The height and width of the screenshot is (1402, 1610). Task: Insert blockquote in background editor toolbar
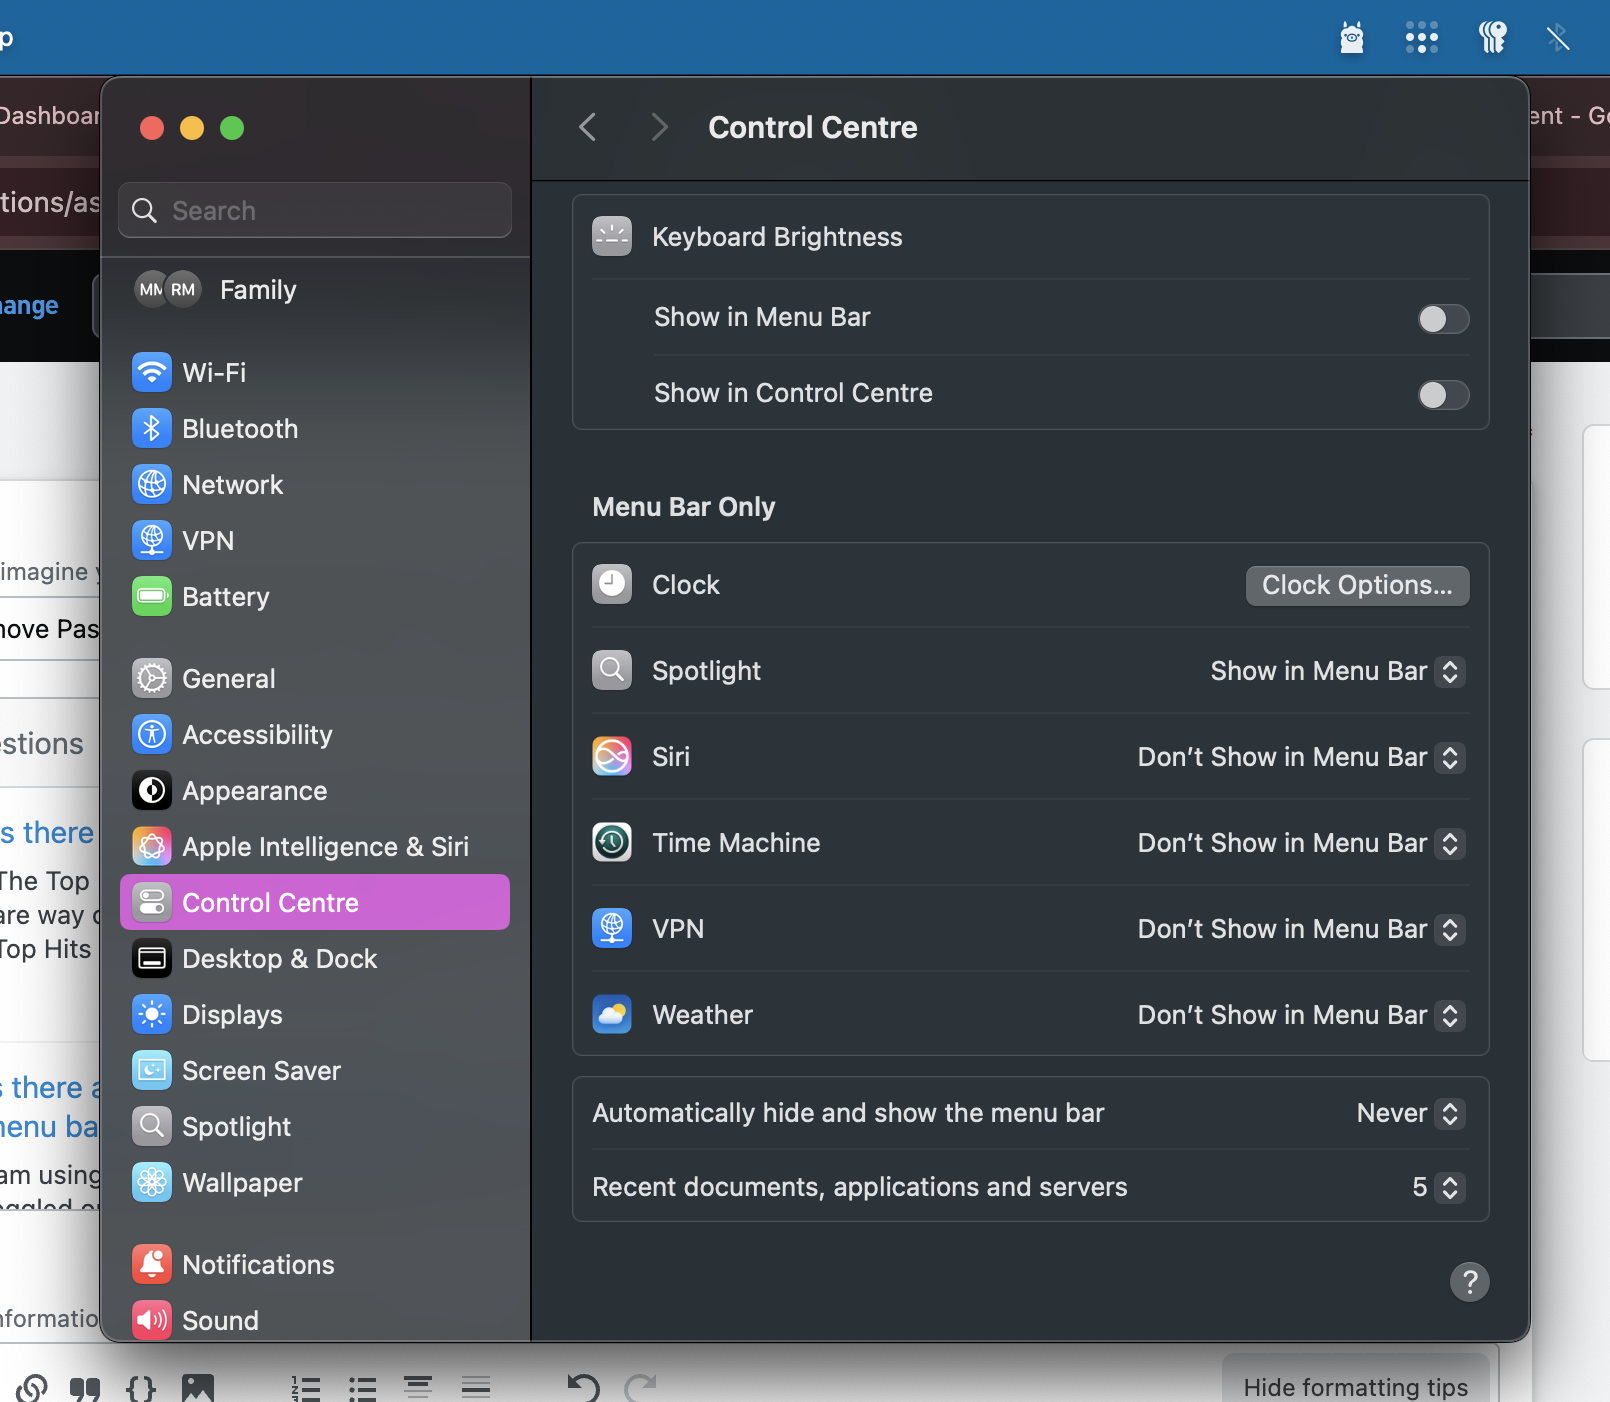tap(85, 1388)
